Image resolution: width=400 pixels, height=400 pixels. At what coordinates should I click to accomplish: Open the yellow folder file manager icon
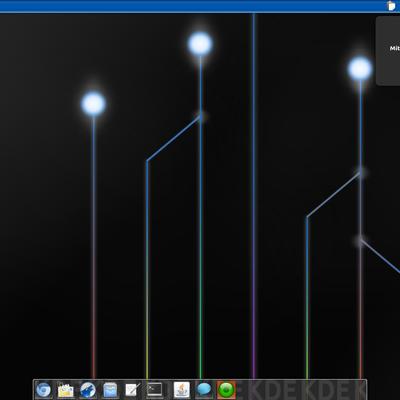click(65, 390)
